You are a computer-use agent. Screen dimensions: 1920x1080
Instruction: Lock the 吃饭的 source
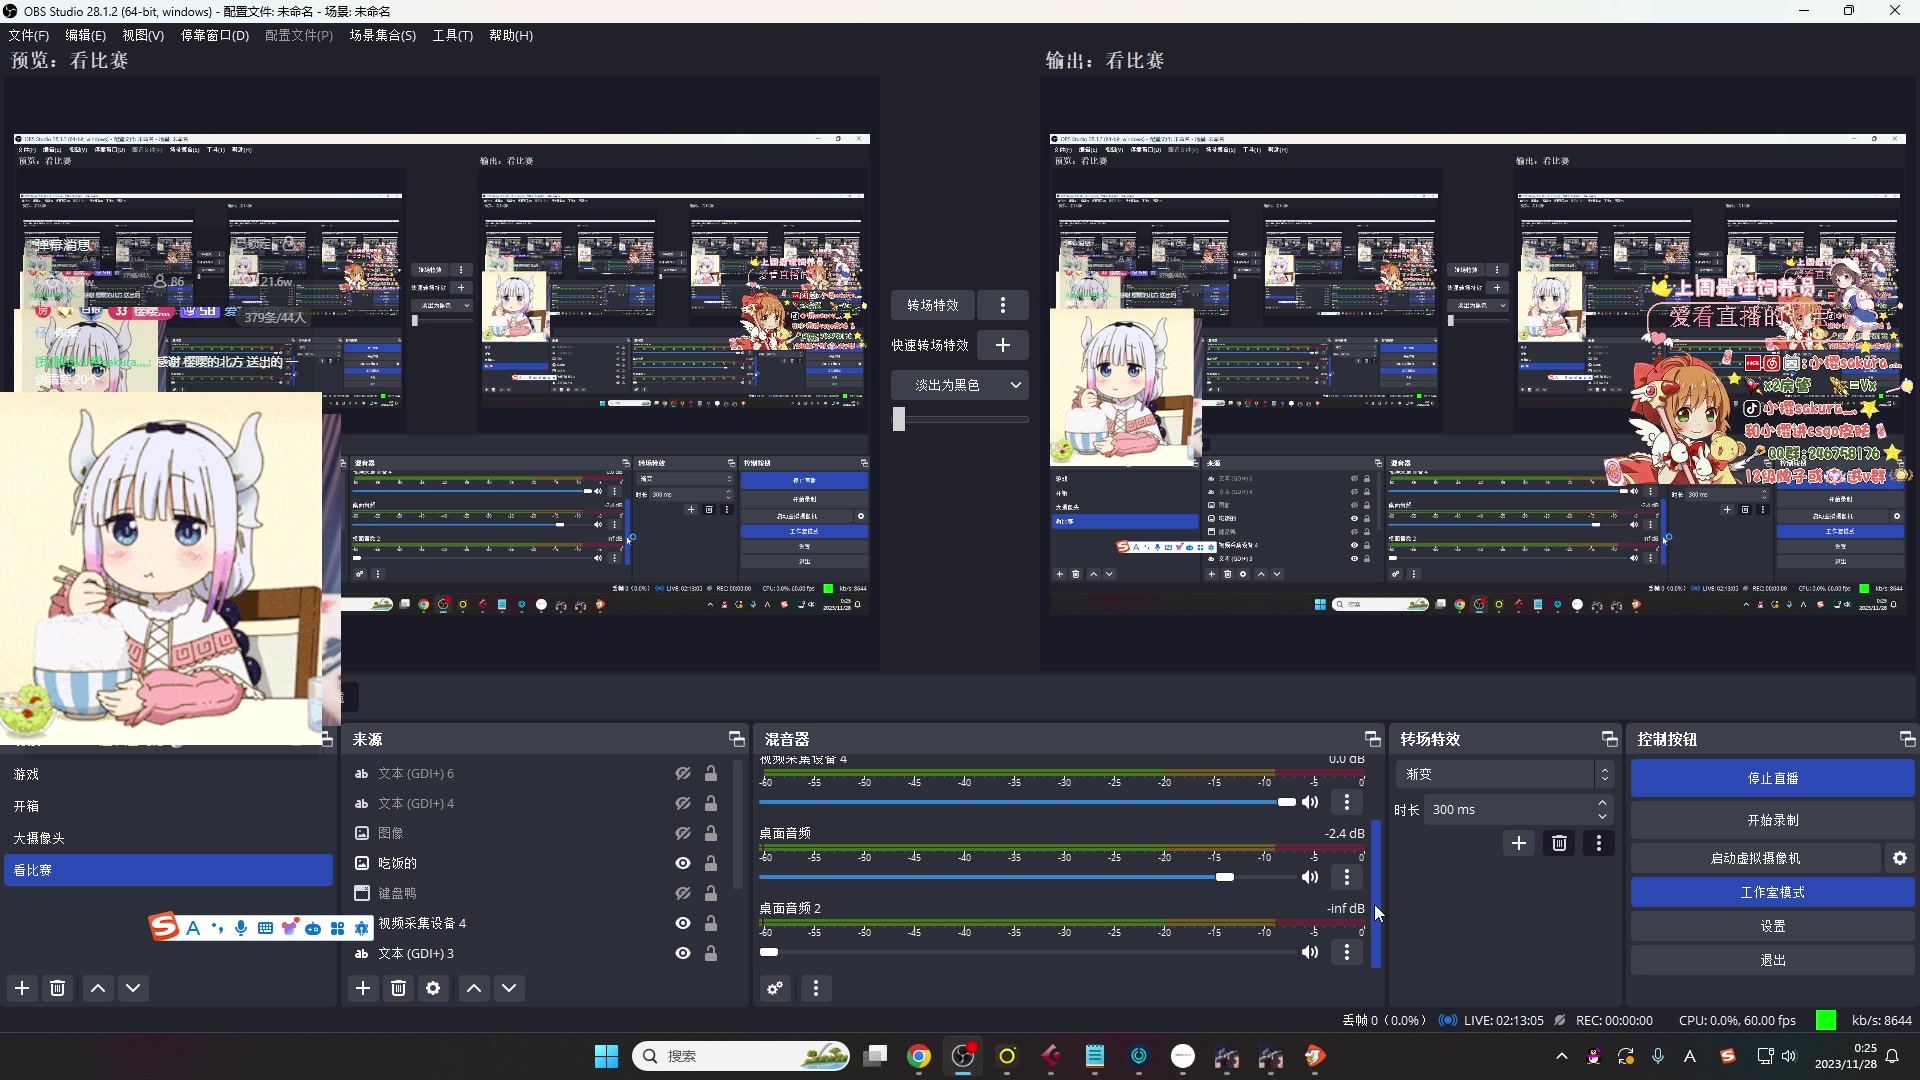[711, 863]
